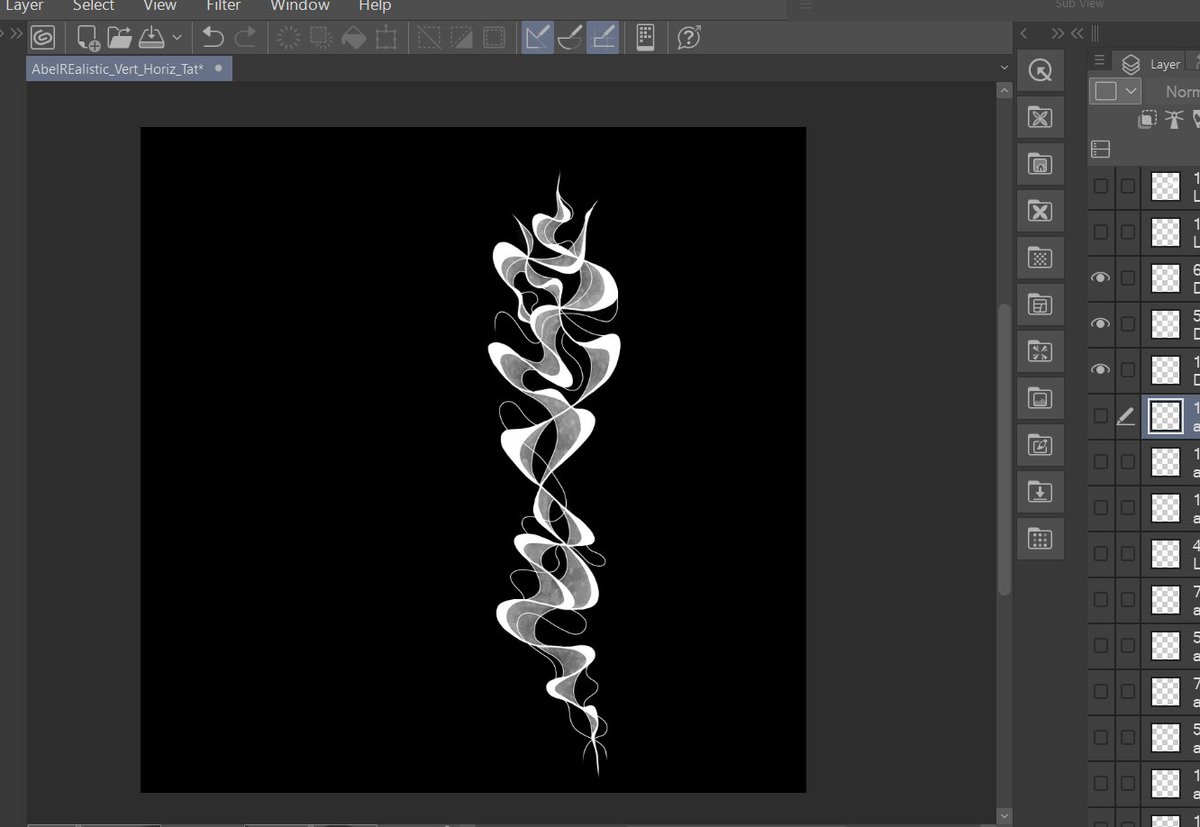Click the Open file folder icon

pyautogui.click(x=120, y=38)
